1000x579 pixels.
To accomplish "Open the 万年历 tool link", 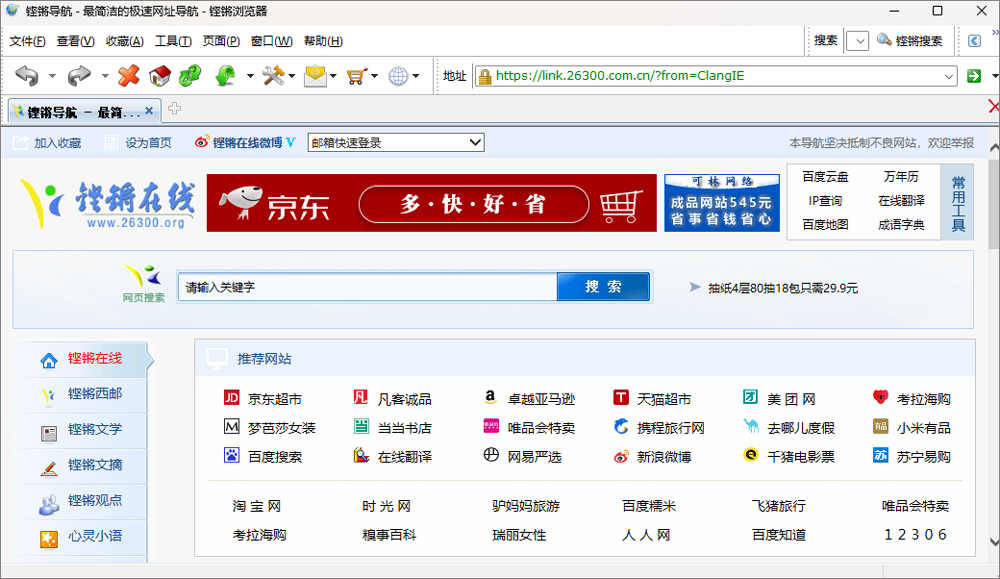I will pos(901,177).
